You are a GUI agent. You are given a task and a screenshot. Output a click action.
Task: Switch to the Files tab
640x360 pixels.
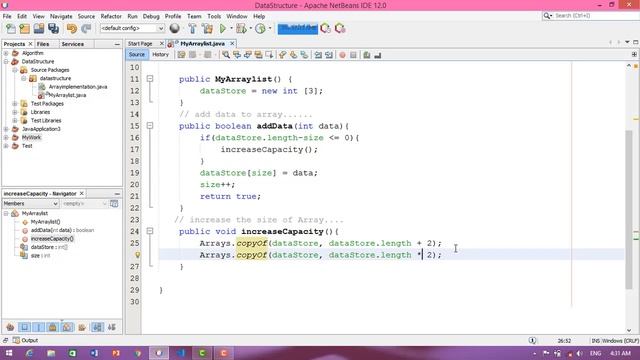(43, 44)
